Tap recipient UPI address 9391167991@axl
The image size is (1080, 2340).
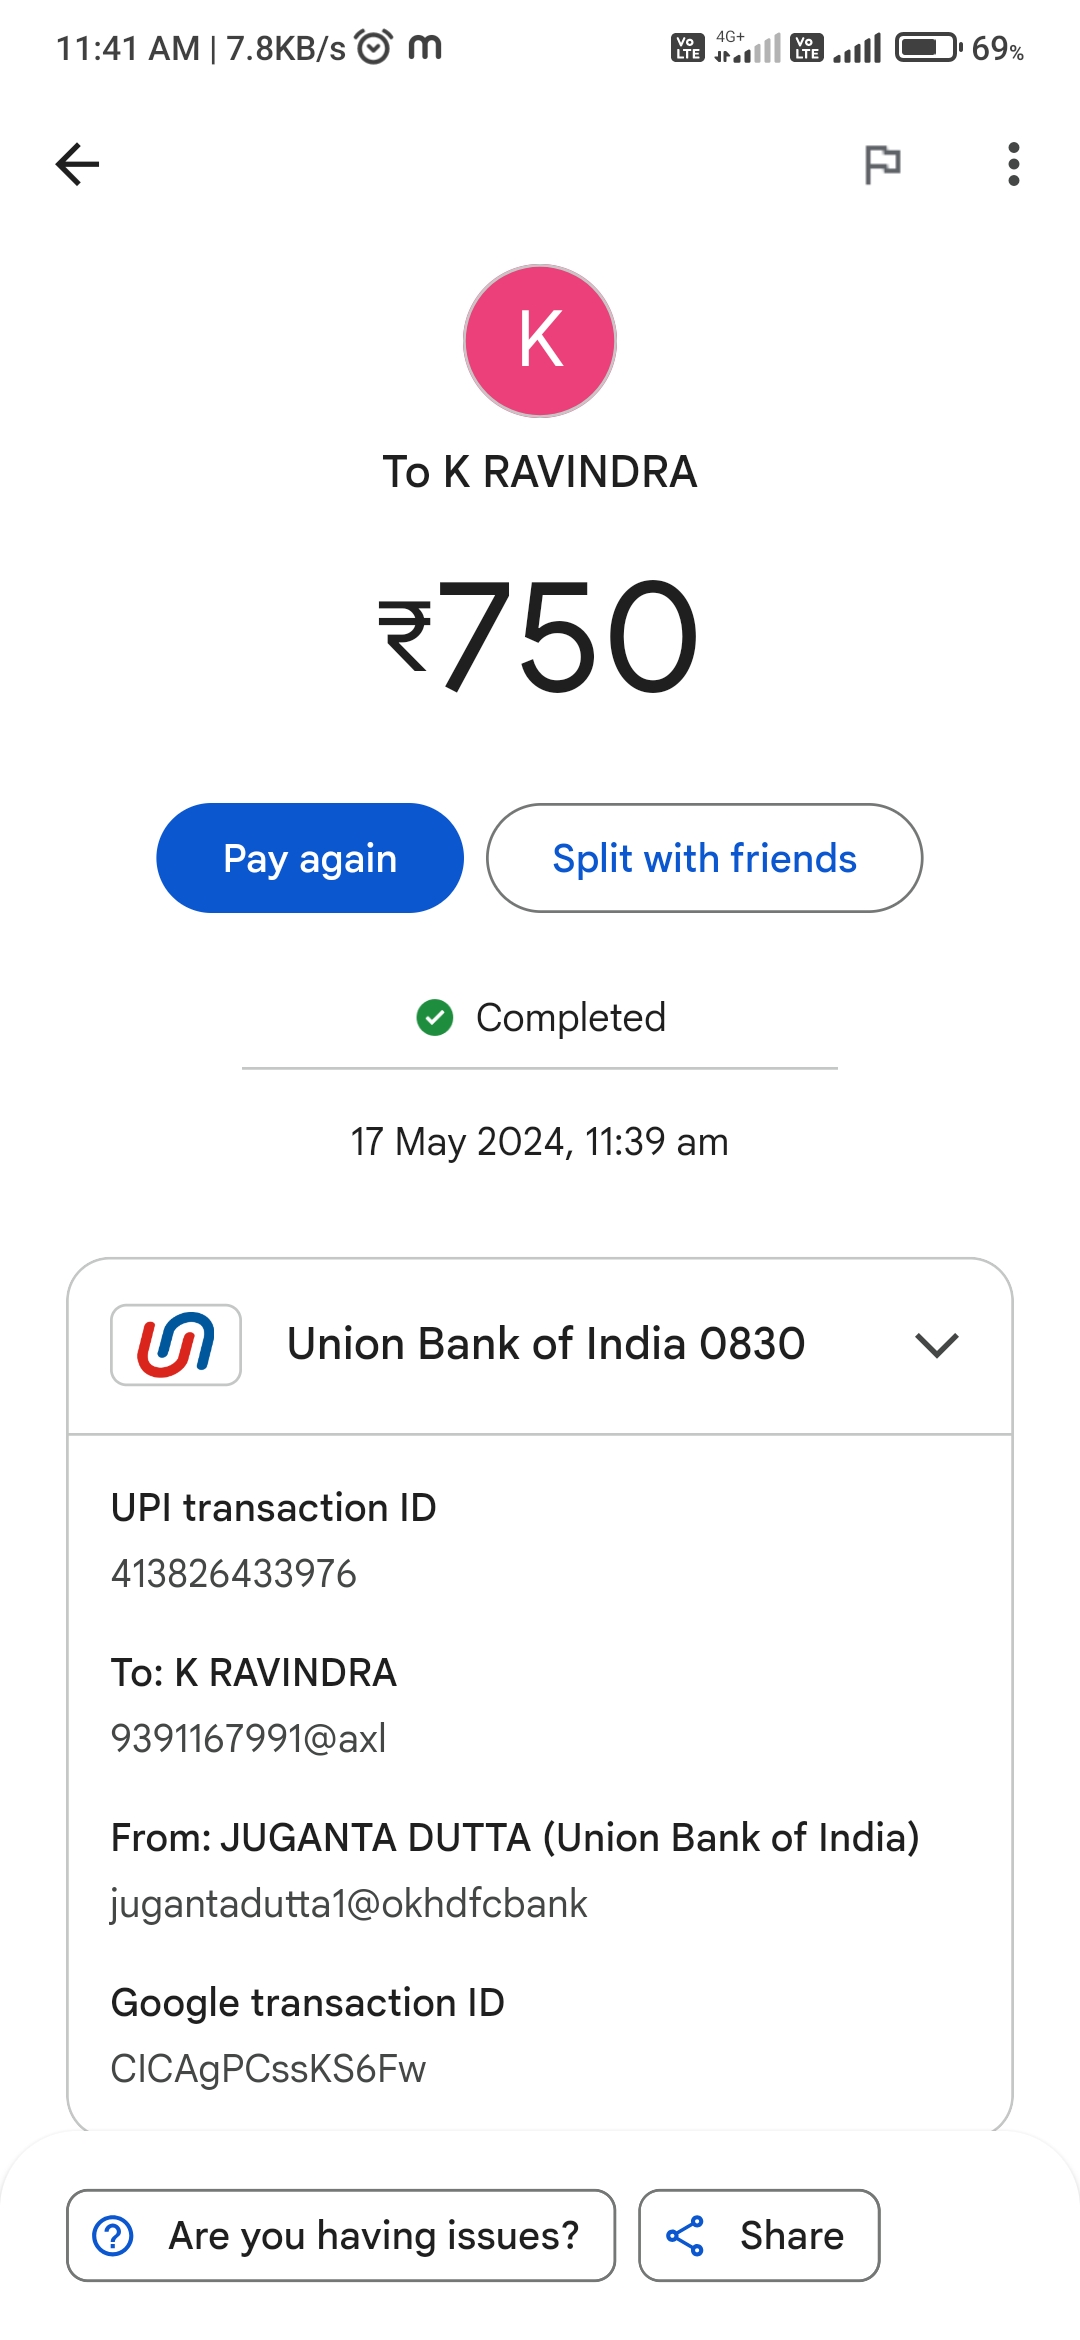coord(248,1739)
